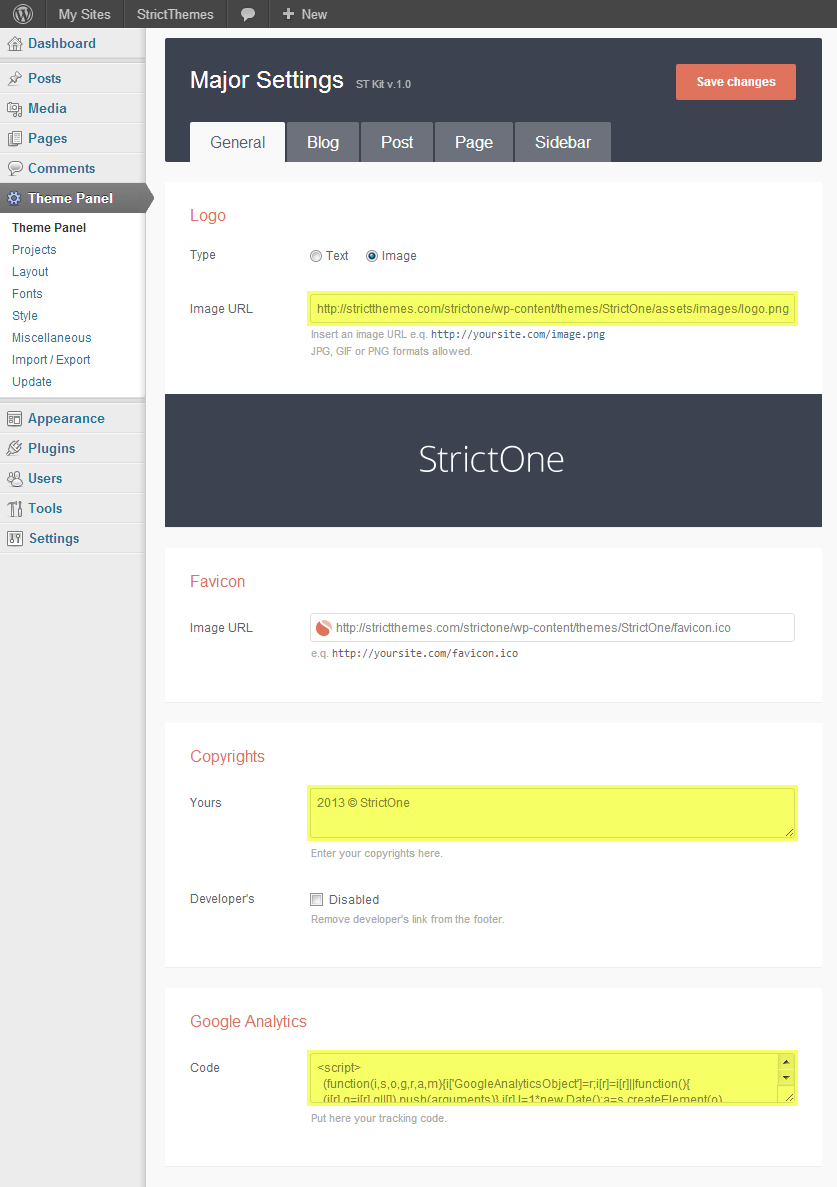Click the Dashboard home icon
Screen dimensions: 837x1187
(15, 44)
